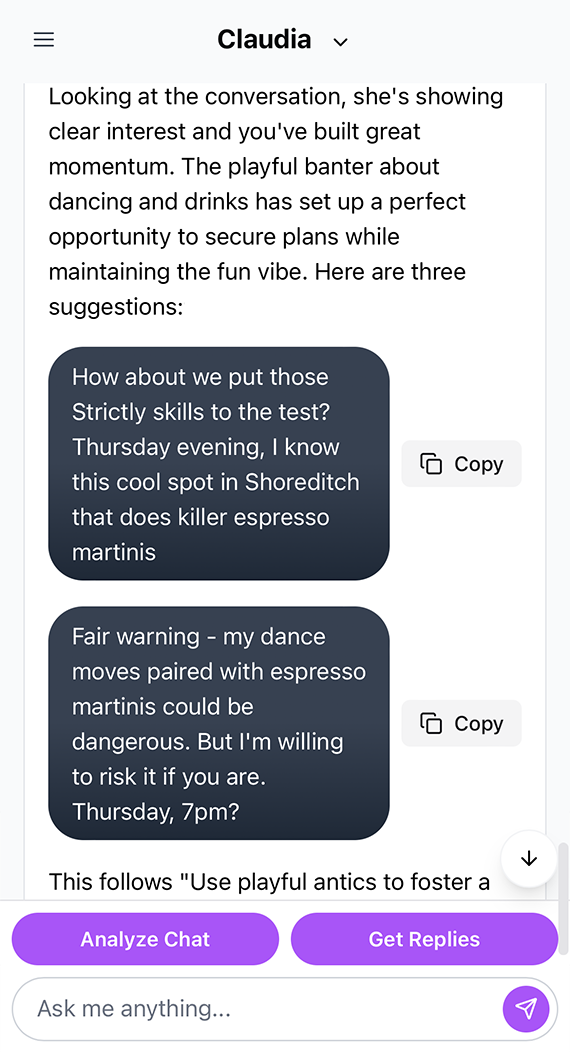Jump to bottom with down-arrow button
This screenshot has width=570, height=1052.
click(529, 859)
